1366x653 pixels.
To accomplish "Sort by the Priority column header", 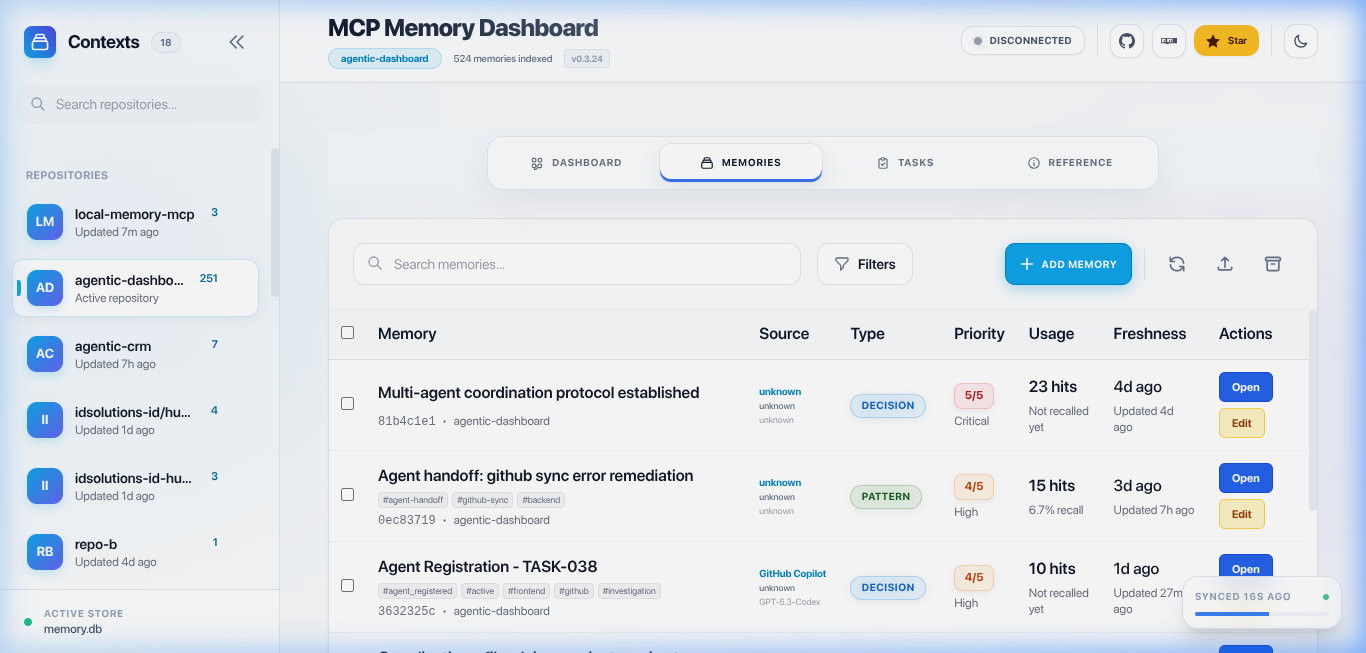I will coord(979,334).
